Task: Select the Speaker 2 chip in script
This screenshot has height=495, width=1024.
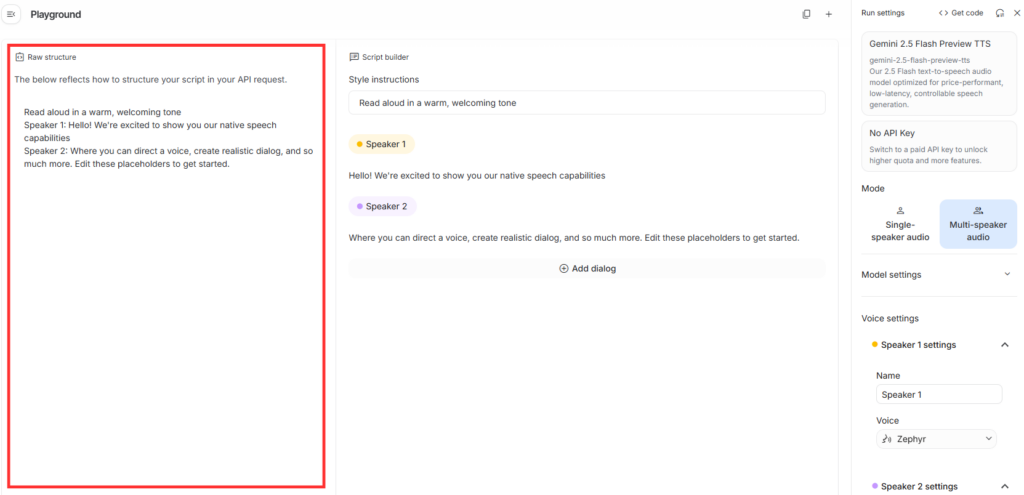Action: point(382,206)
